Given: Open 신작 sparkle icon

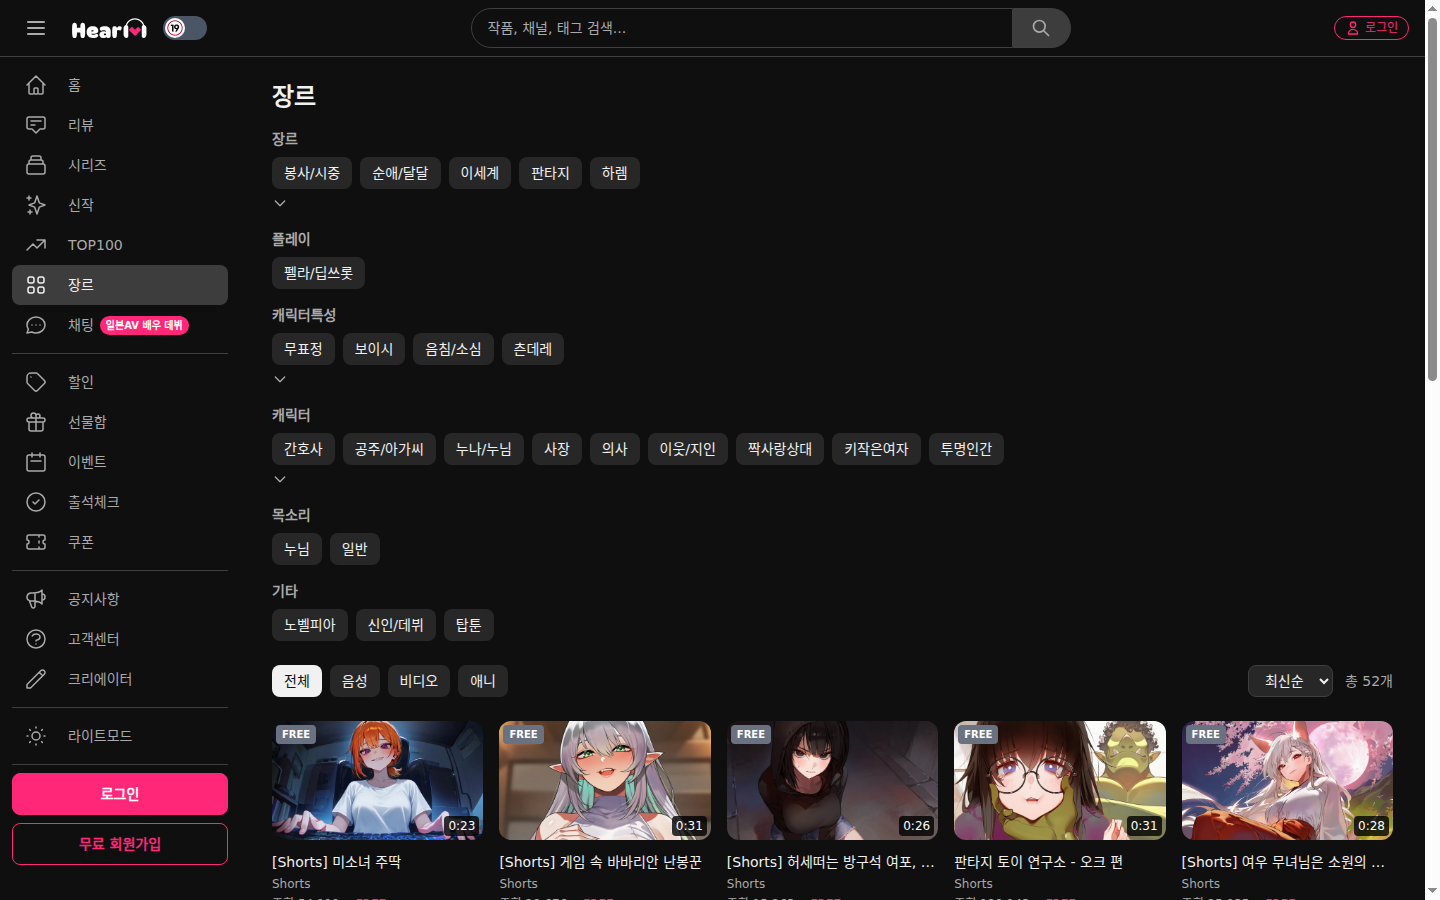Looking at the screenshot, I should point(36,205).
